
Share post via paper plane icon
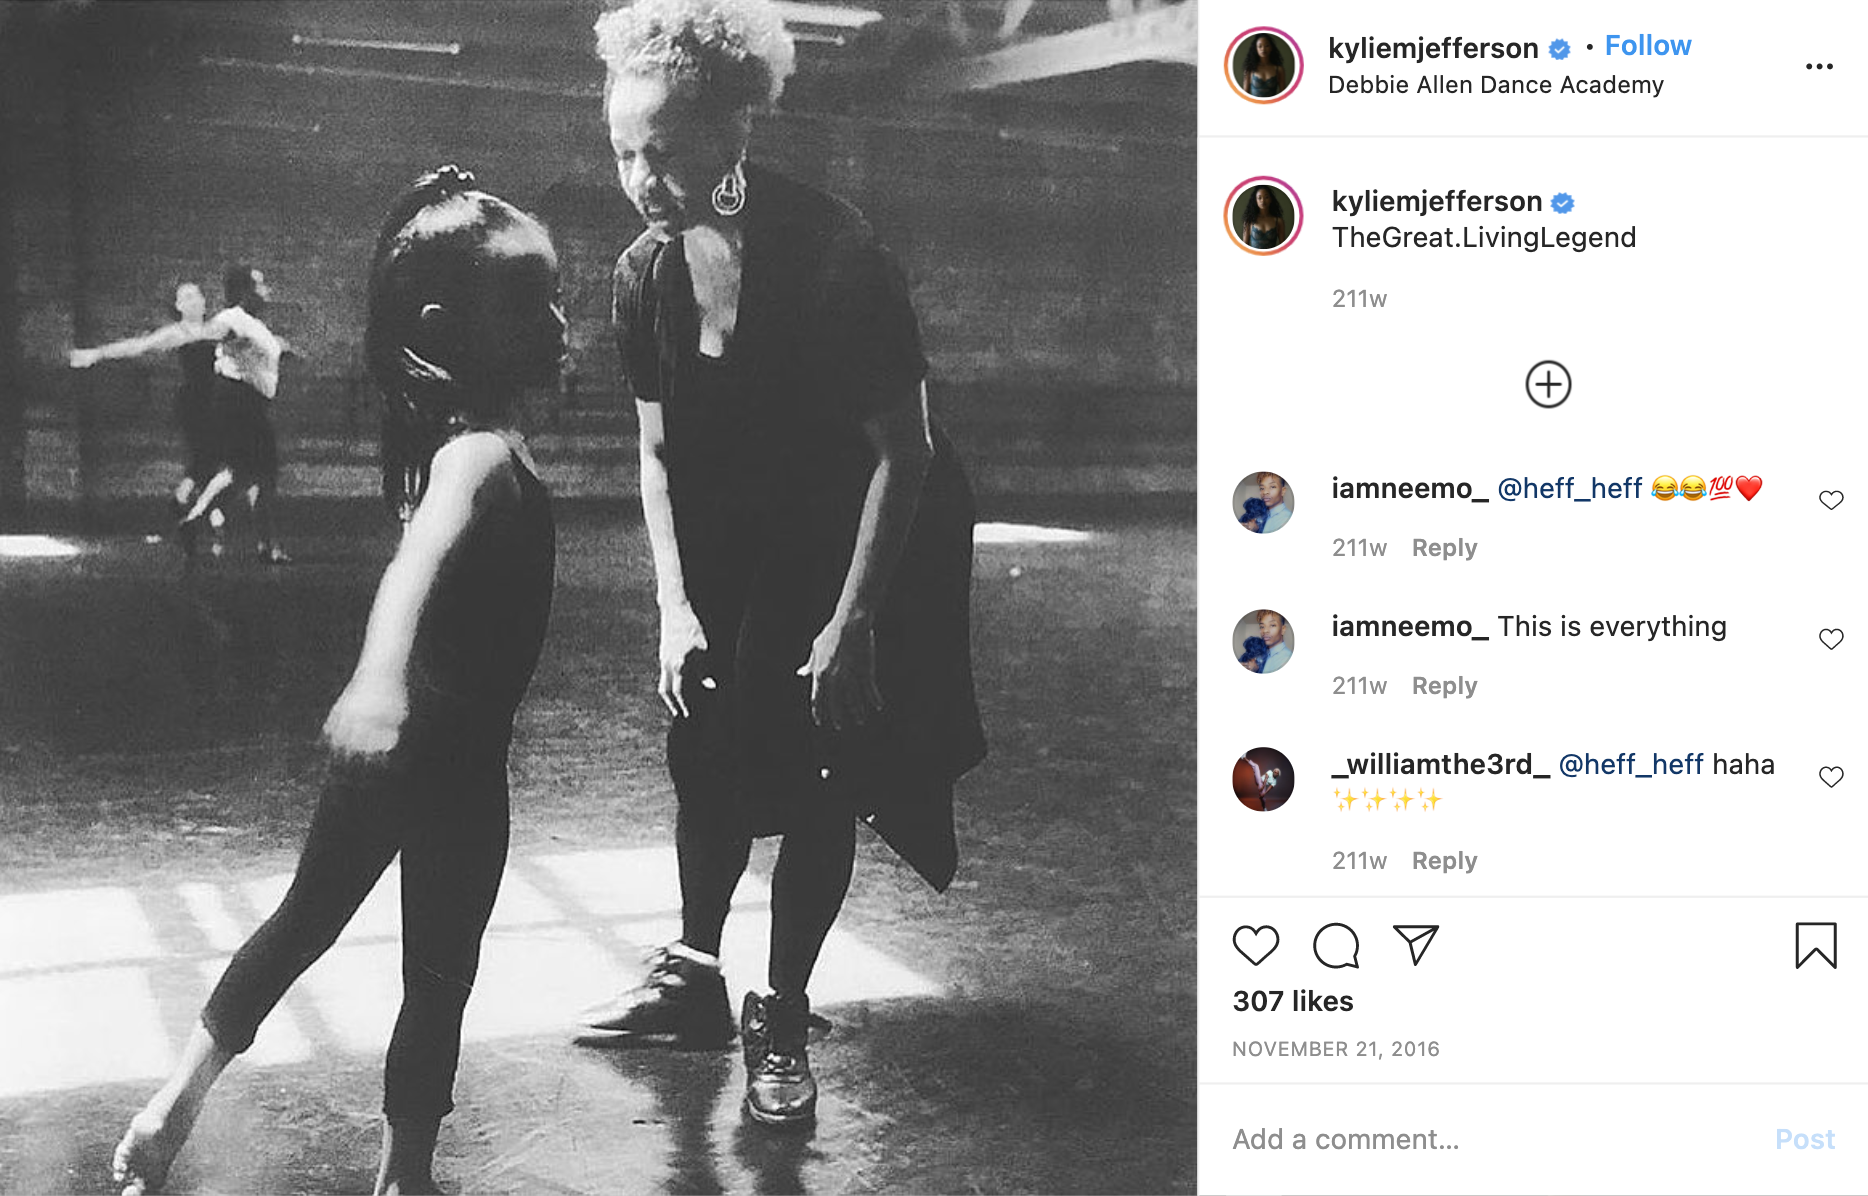tap(1415, 945)
